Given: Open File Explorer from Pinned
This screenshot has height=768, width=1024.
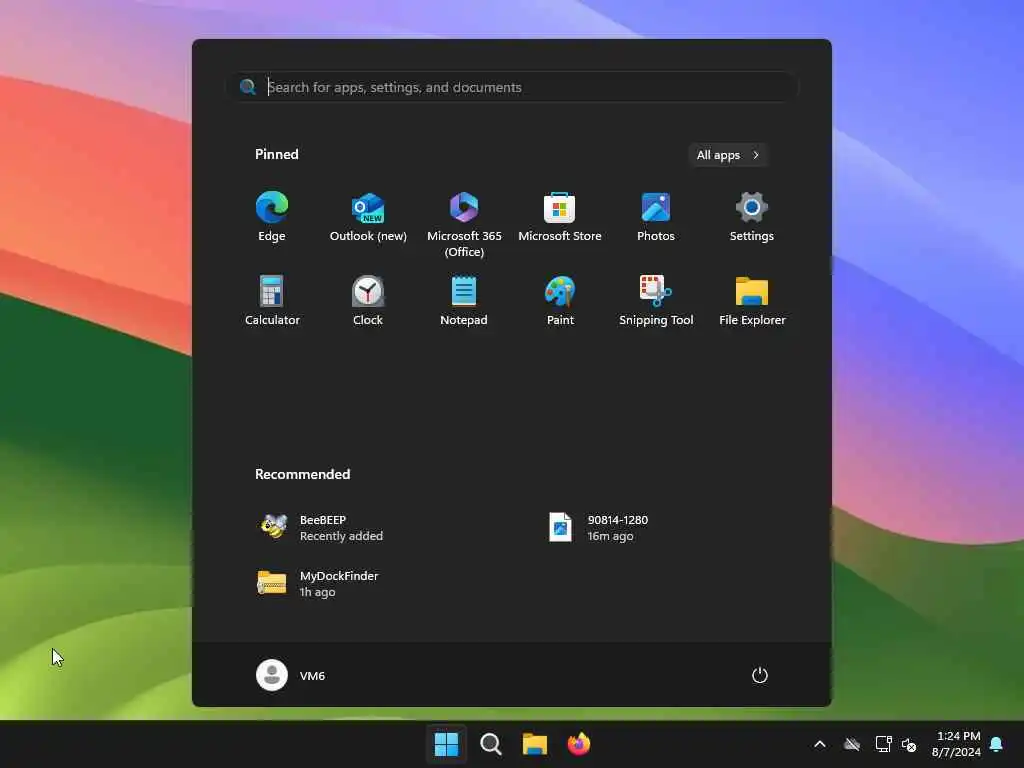Looking at the screenshot, I should [752, 301].
